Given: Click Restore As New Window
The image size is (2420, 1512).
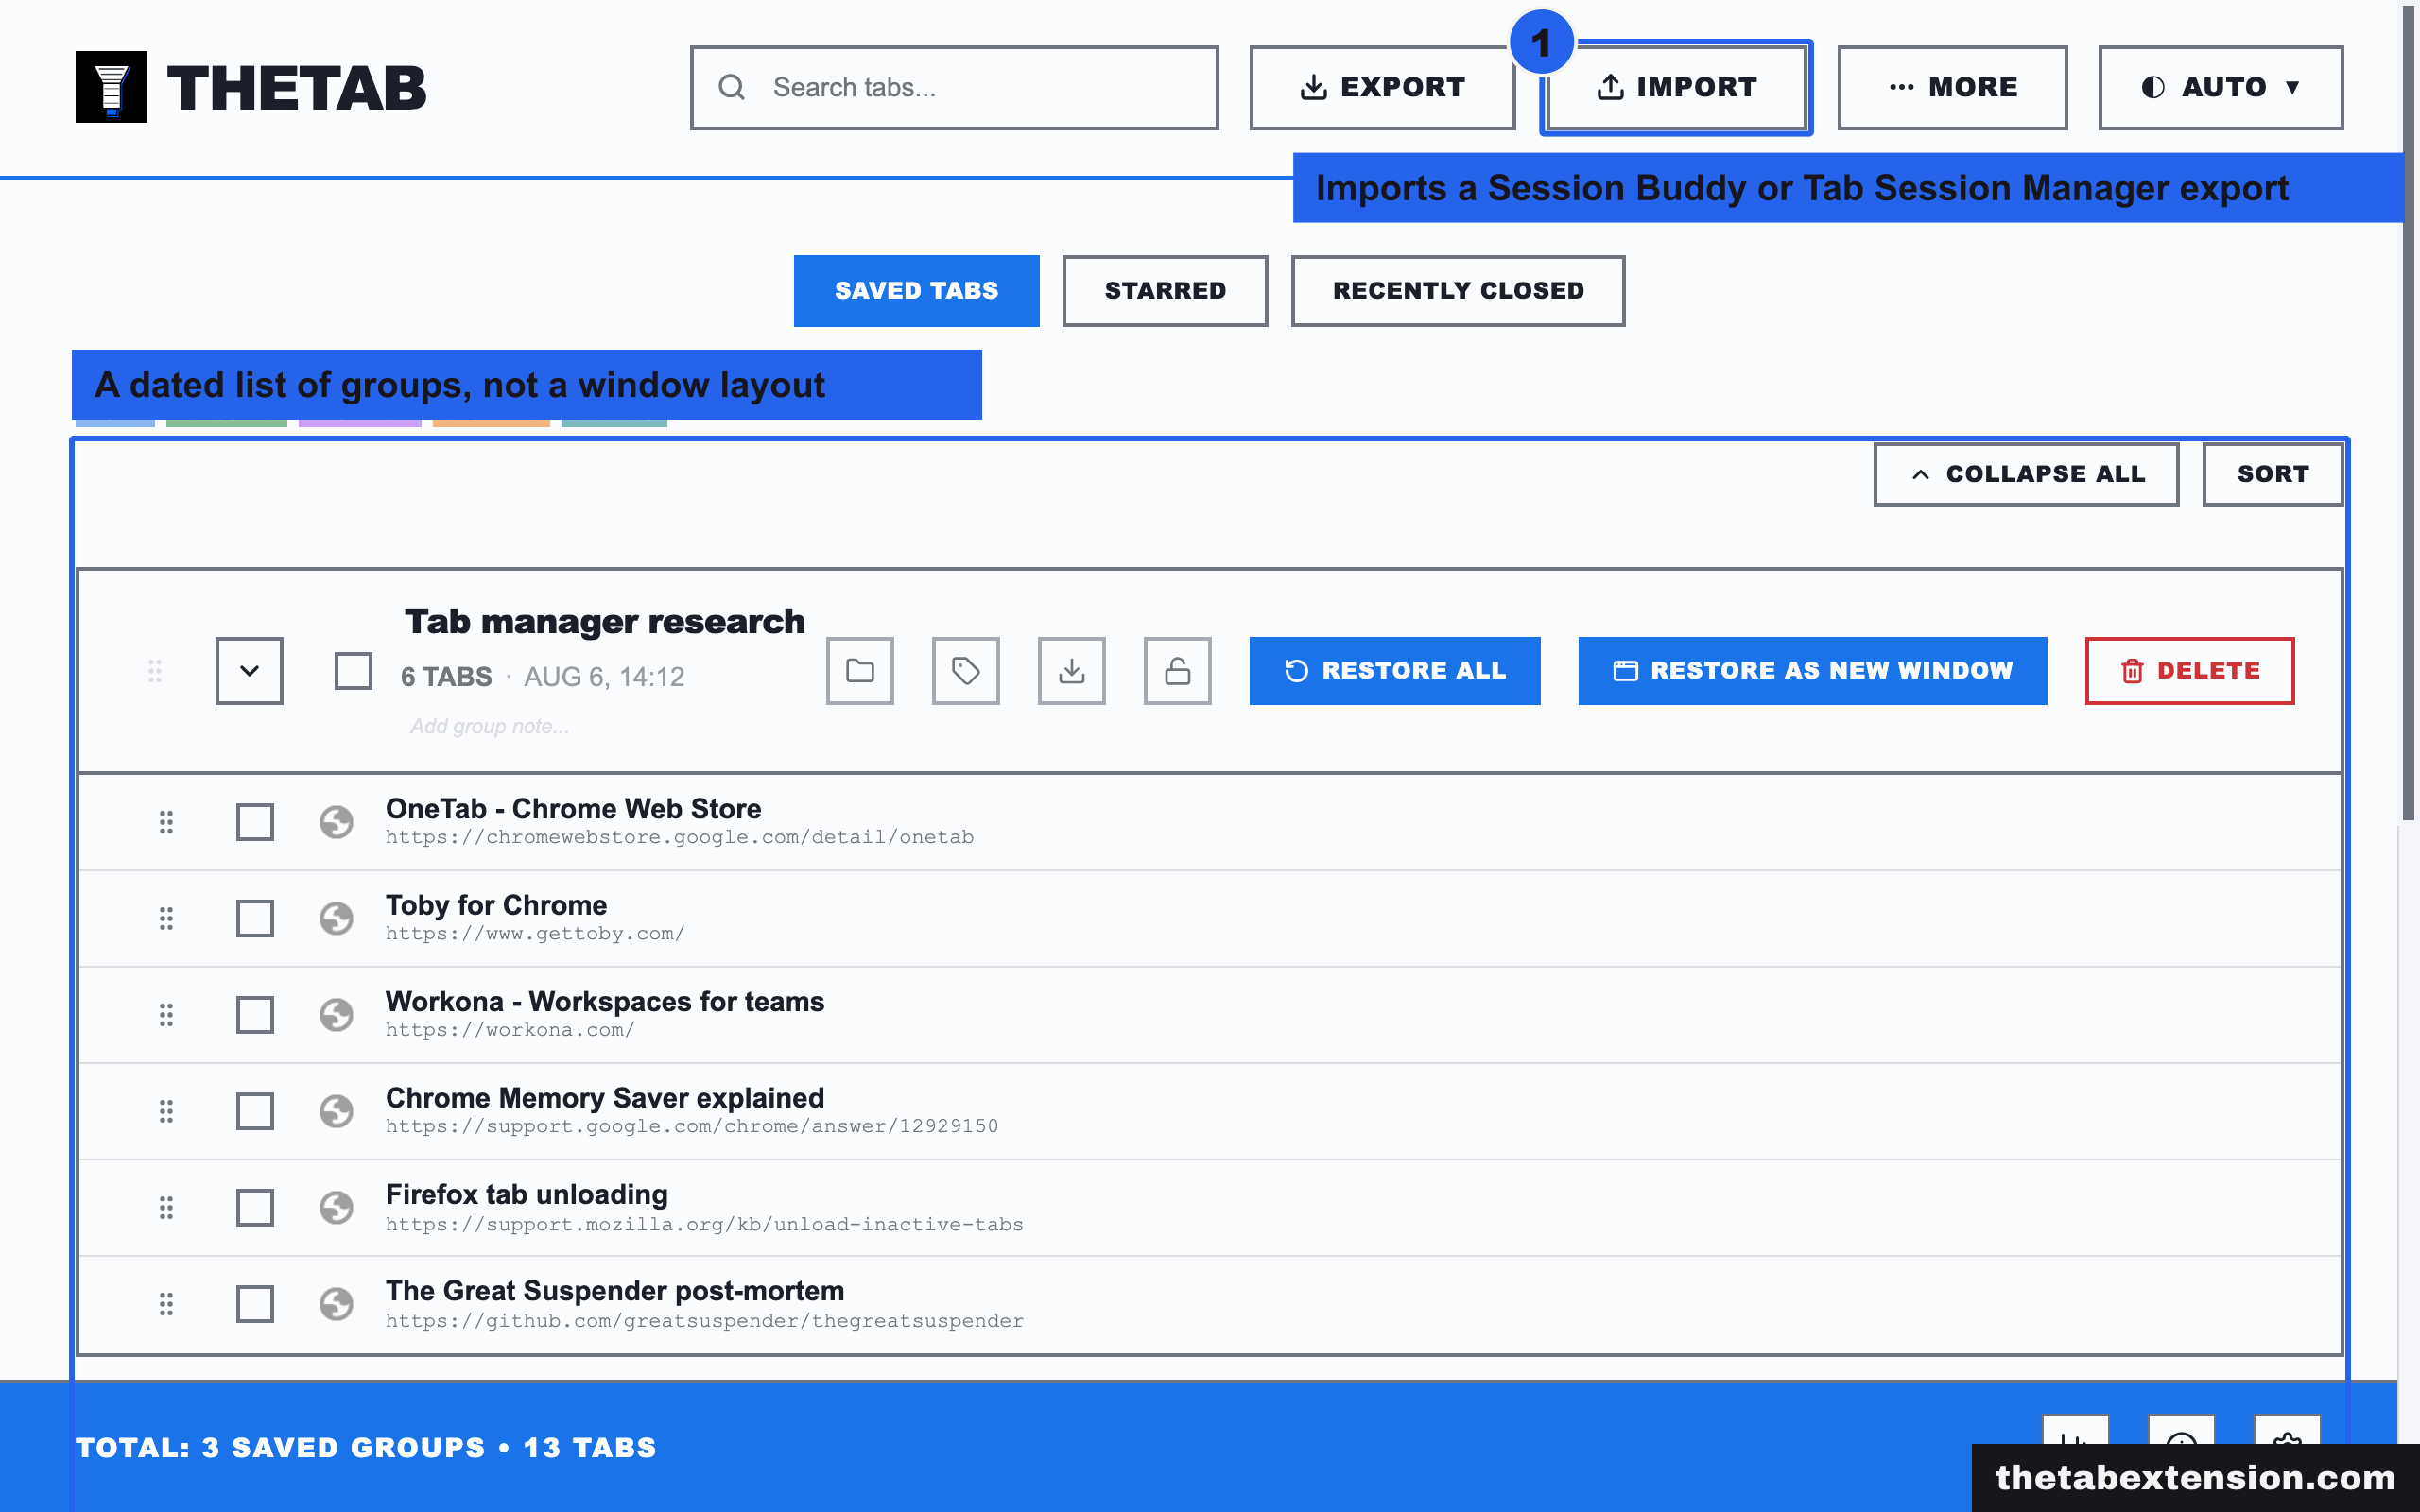Looking at the screenshot, I should pyautogui.click(x=1812, y=670).
